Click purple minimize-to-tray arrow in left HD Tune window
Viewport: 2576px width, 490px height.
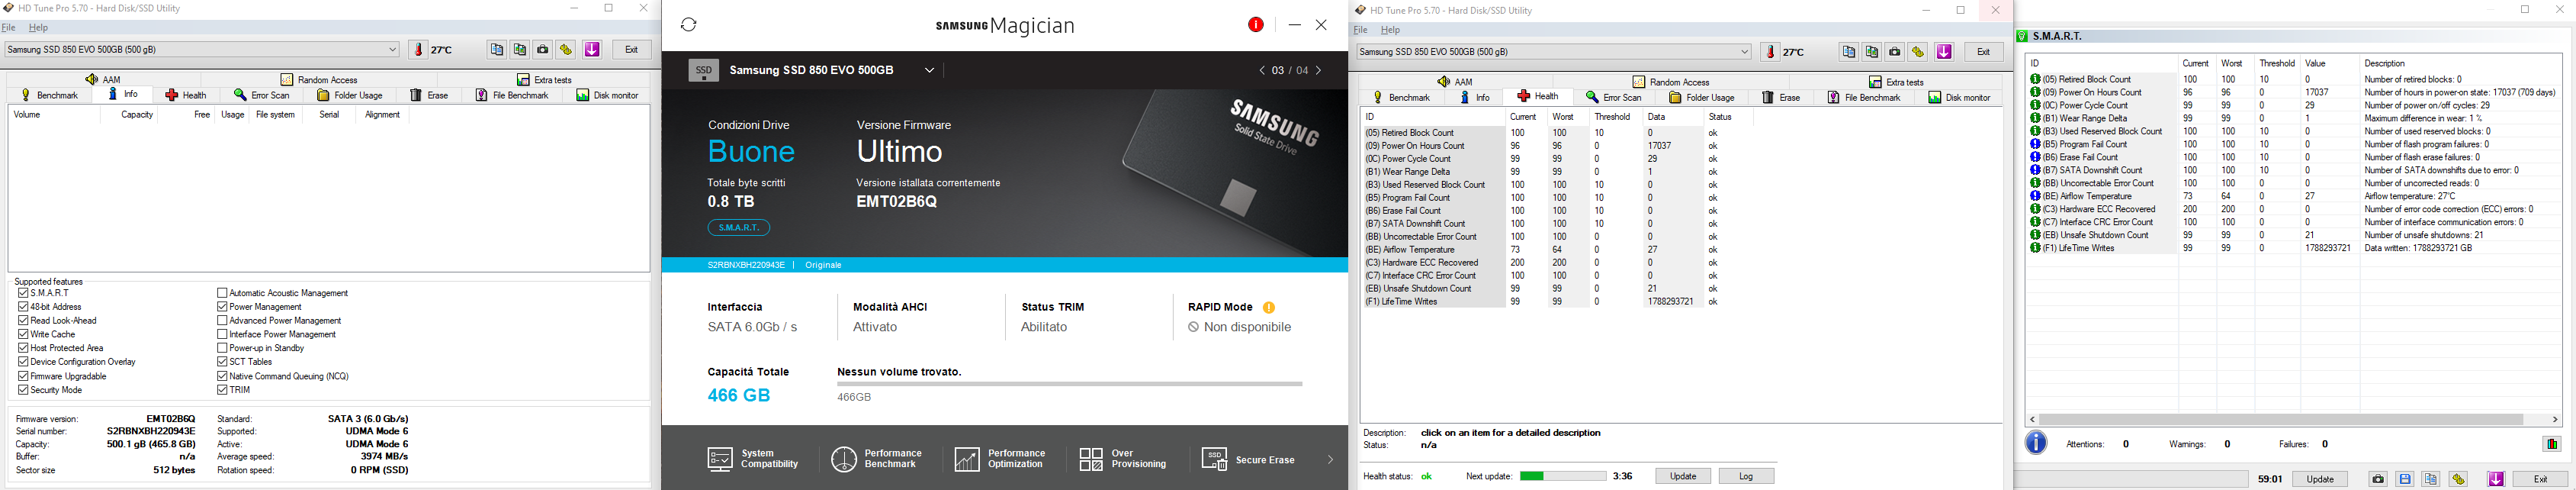tap(592, 50)
